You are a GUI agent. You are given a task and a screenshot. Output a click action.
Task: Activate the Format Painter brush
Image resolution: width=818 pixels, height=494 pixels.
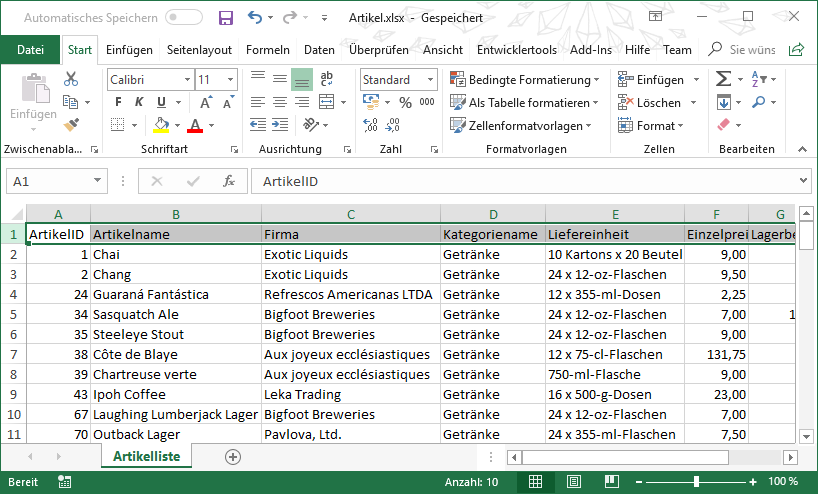pos(70,125)
